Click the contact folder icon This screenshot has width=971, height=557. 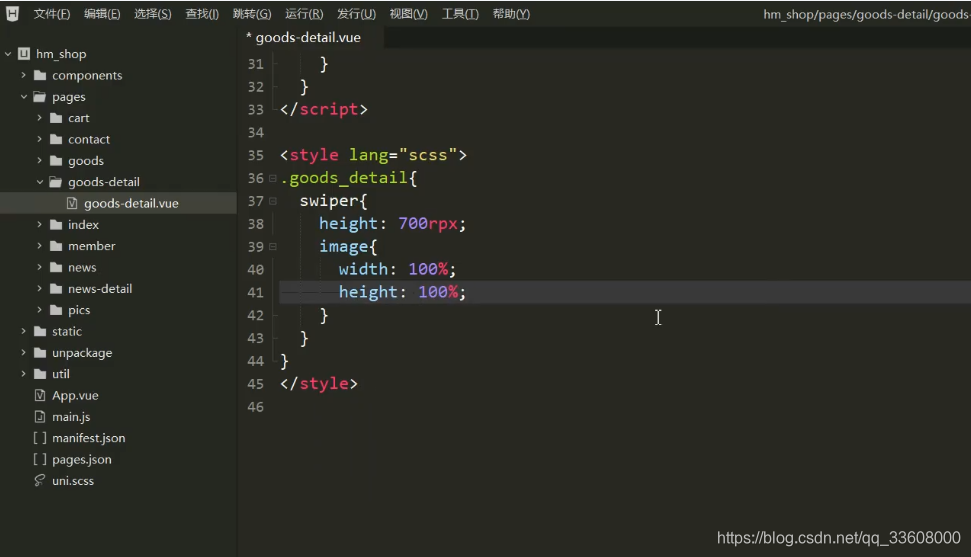pyautogui.click(x=56, y=139)
